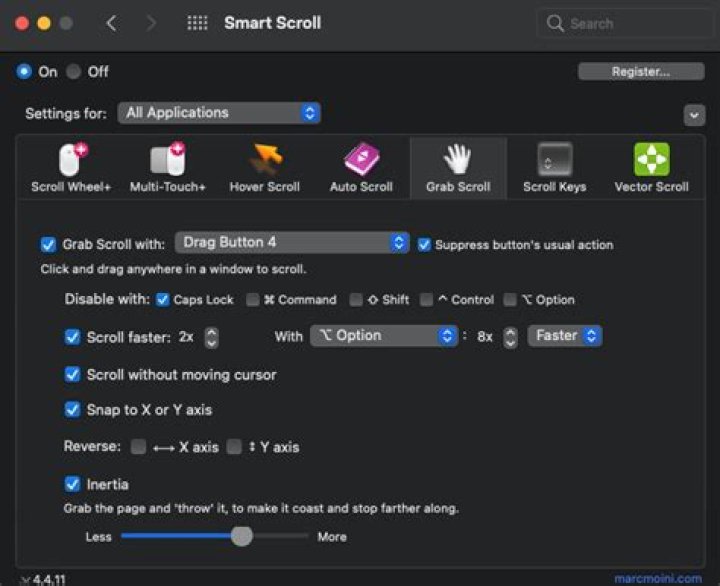This screenshot has width=720, height=586.
Task: Open the Faster dropdown
Action: [x=564, y=336]
